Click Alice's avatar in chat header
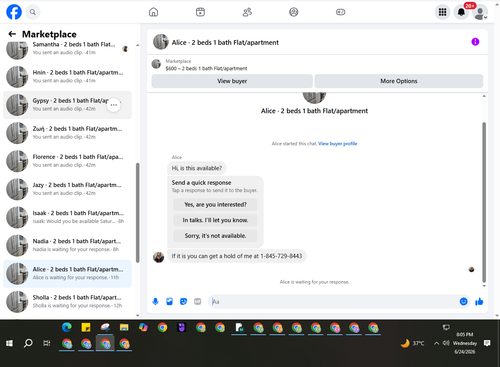Image resolution: width=500 pixels, height=367 pixels. pyautogui.click(x=161, y=42)
